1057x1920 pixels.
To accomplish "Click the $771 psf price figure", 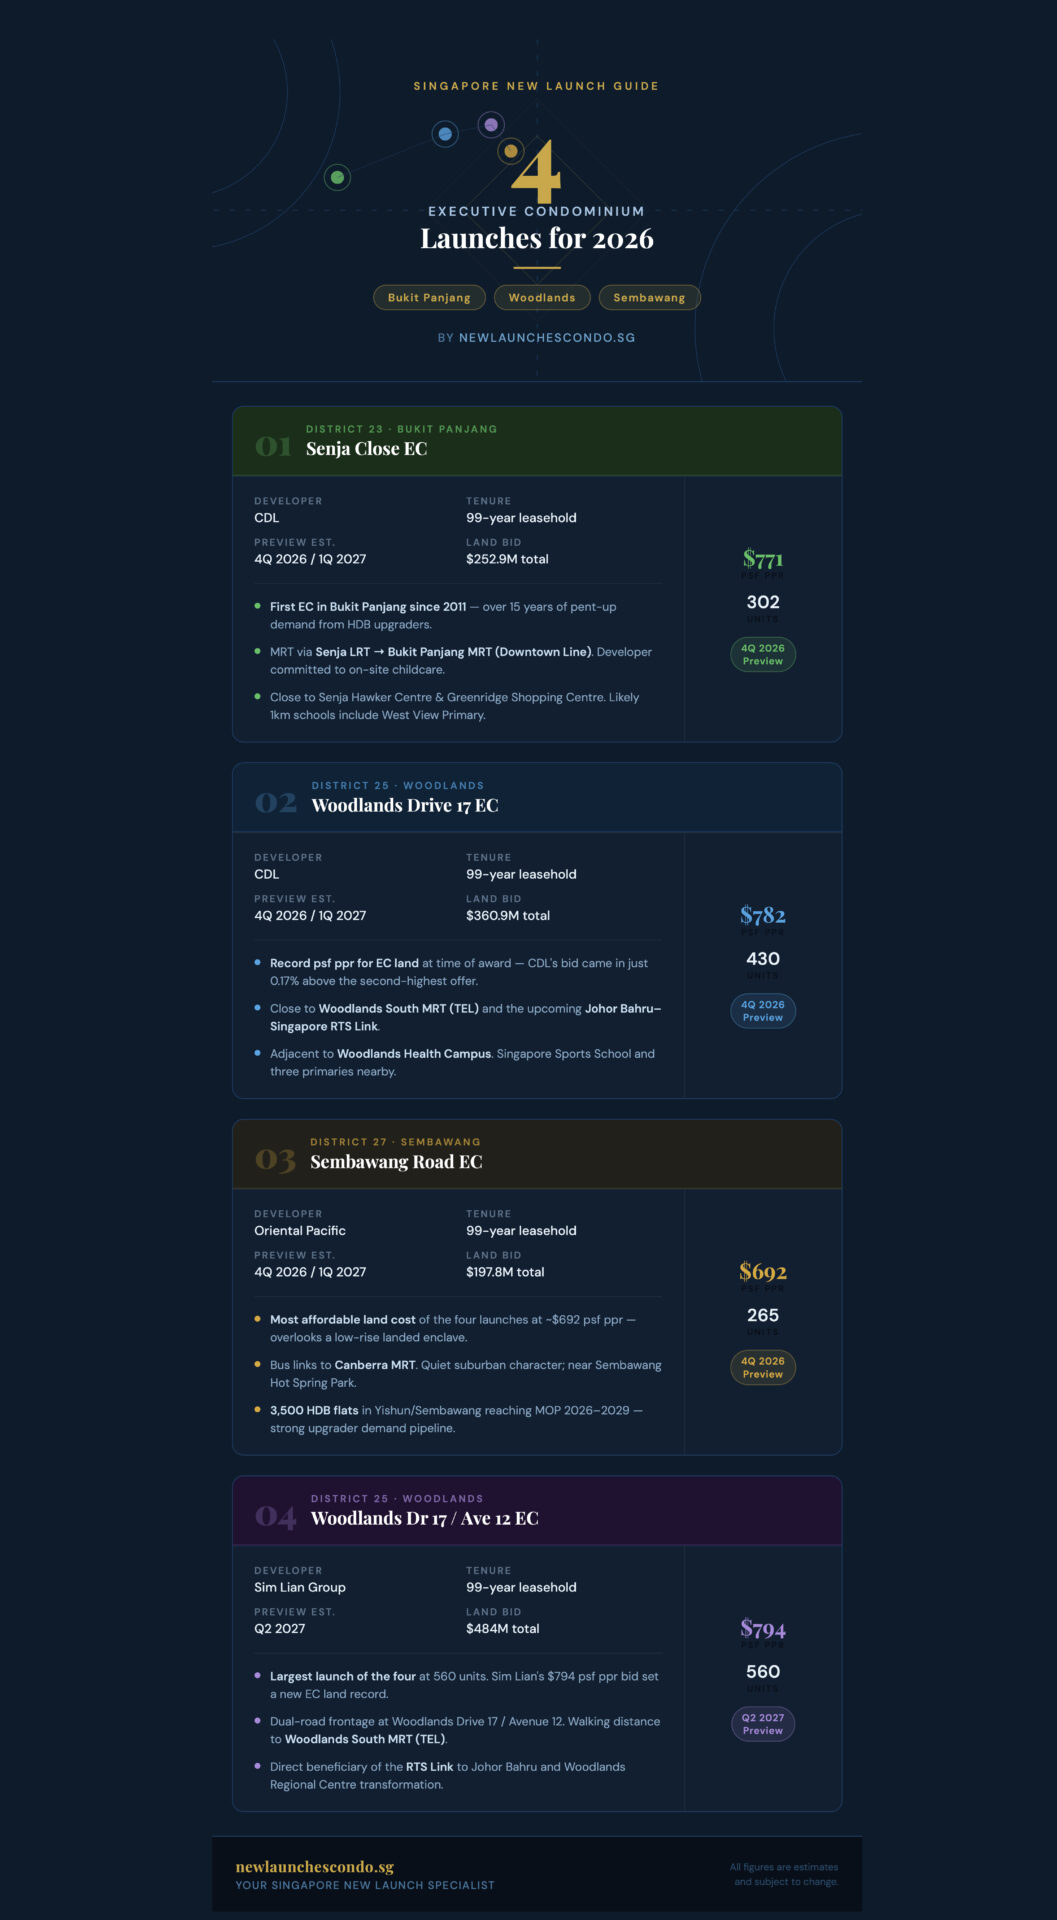I will [x=763, y=559].
